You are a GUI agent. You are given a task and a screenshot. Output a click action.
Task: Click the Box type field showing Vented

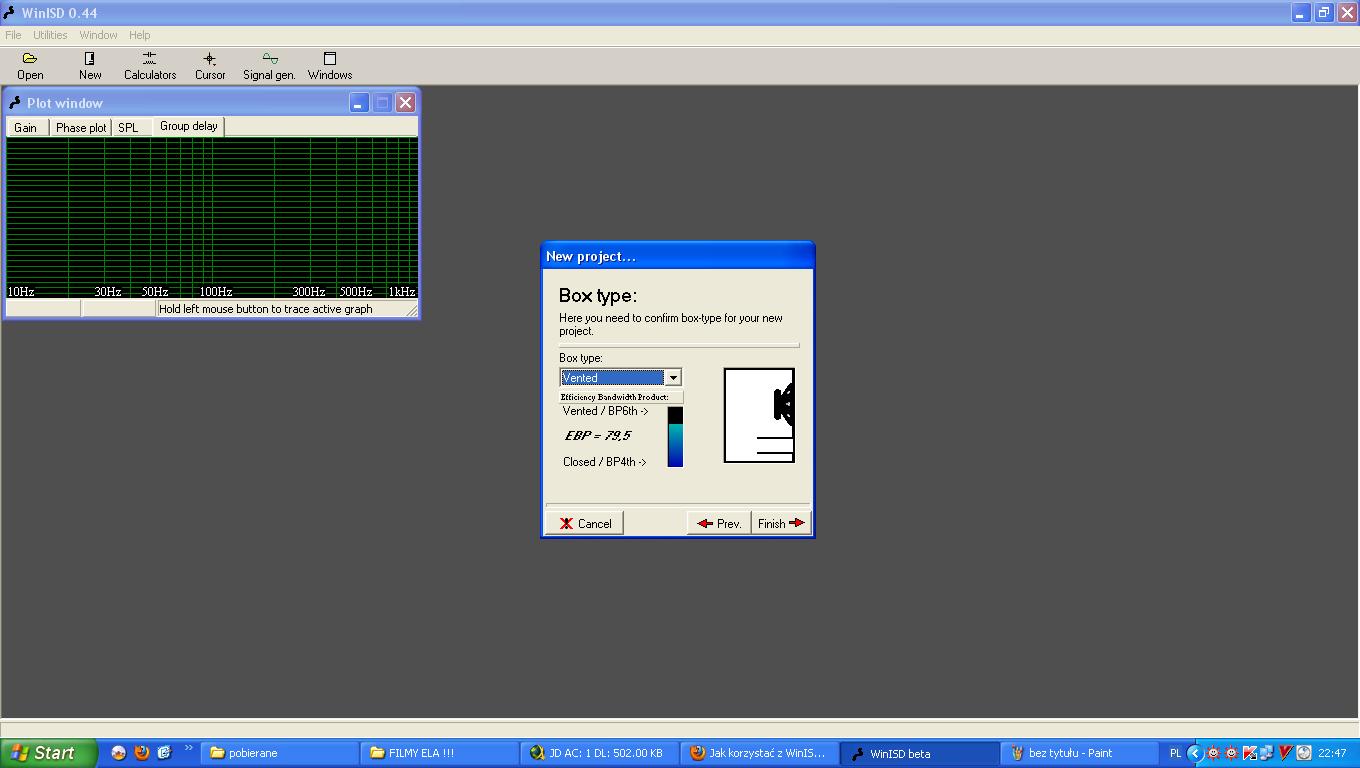click(x=613, y=377)
